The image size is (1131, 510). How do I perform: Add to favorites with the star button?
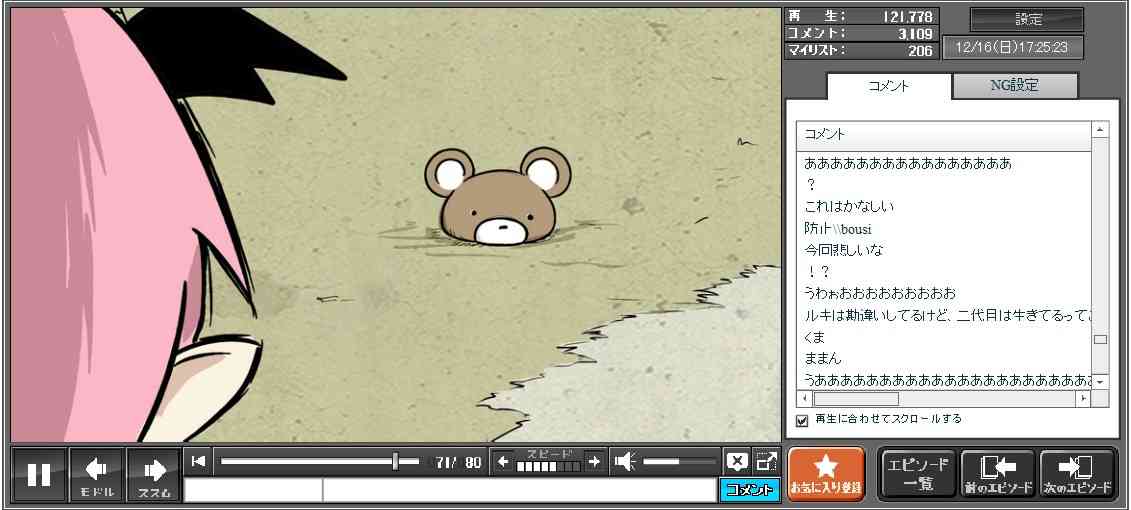click(826, 474)
